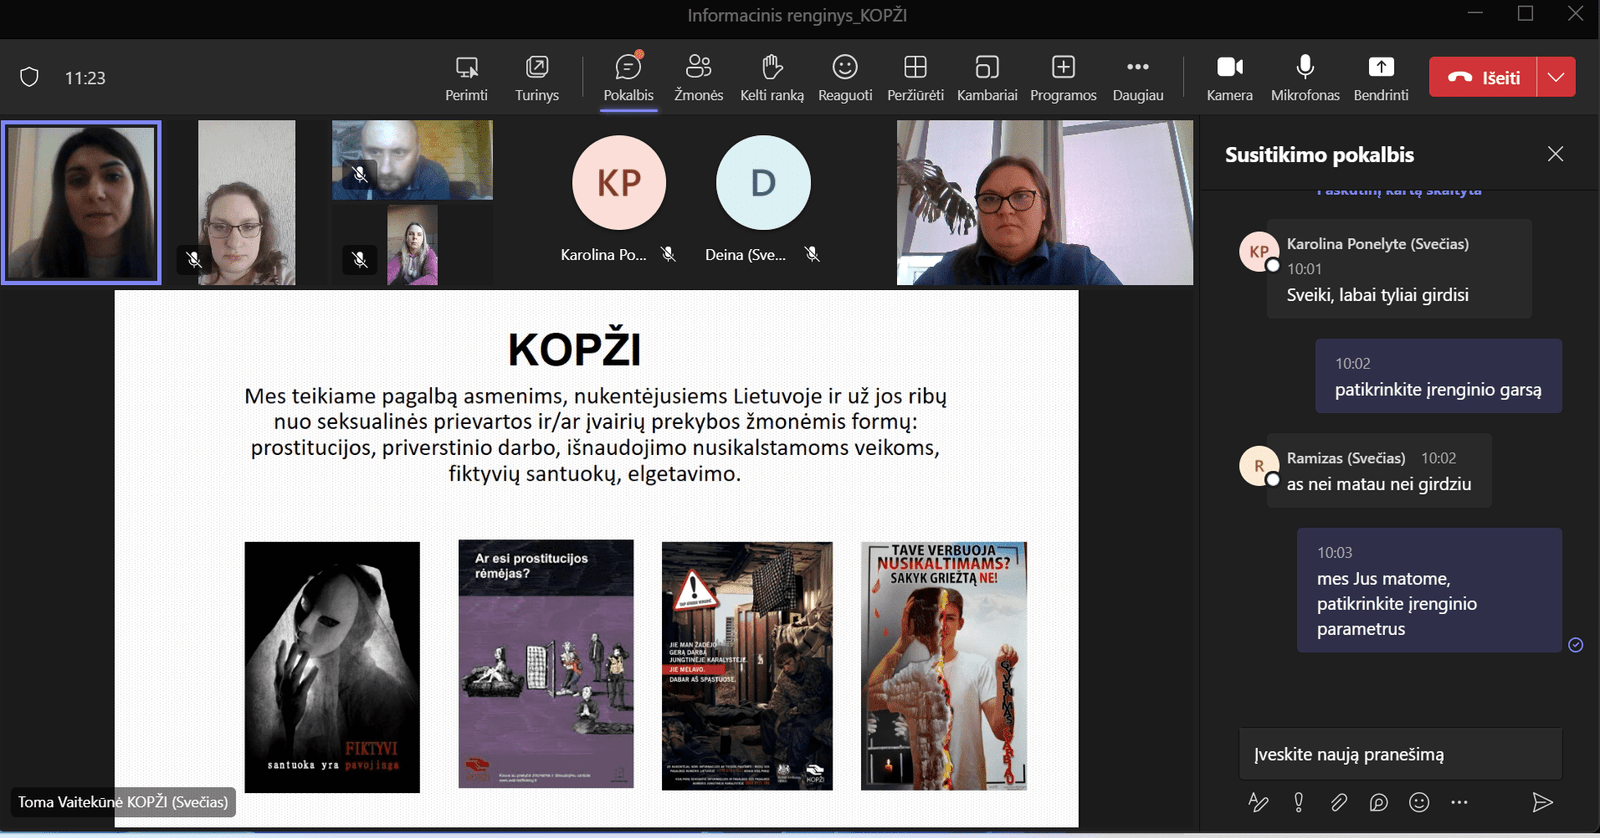Select the highlighted speaker video tile
1600x838 pixels.
pos(81,203)
